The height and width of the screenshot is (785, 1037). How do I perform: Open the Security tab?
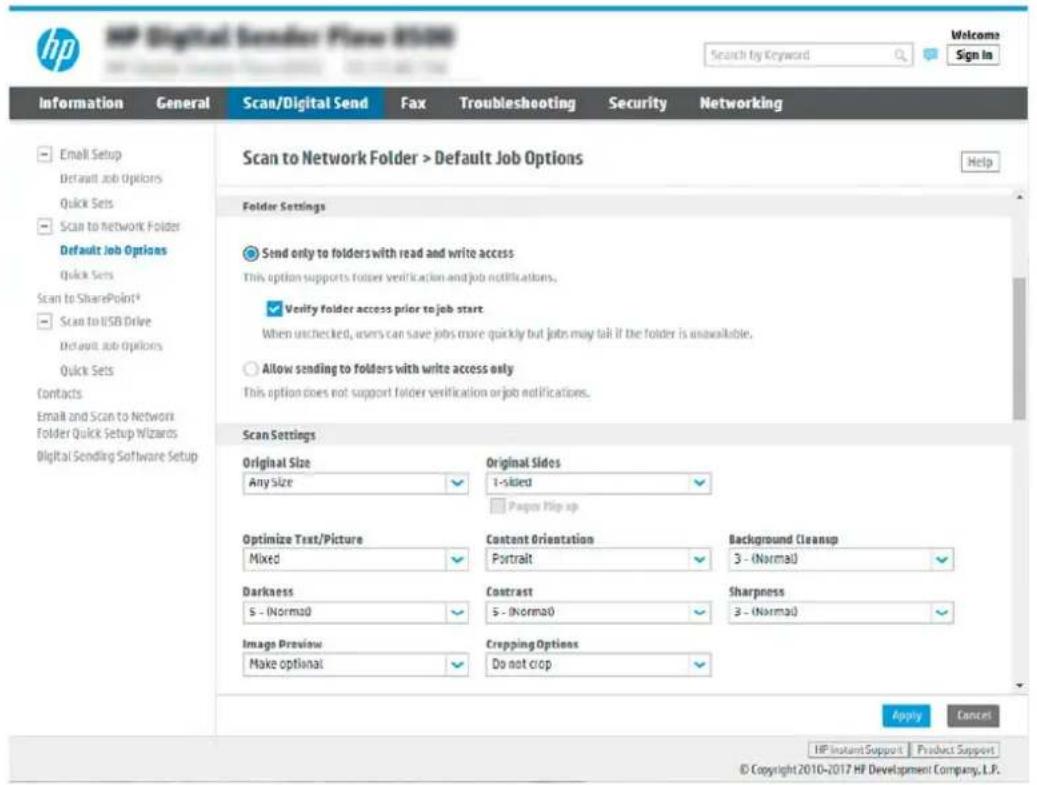pos(638,103)
